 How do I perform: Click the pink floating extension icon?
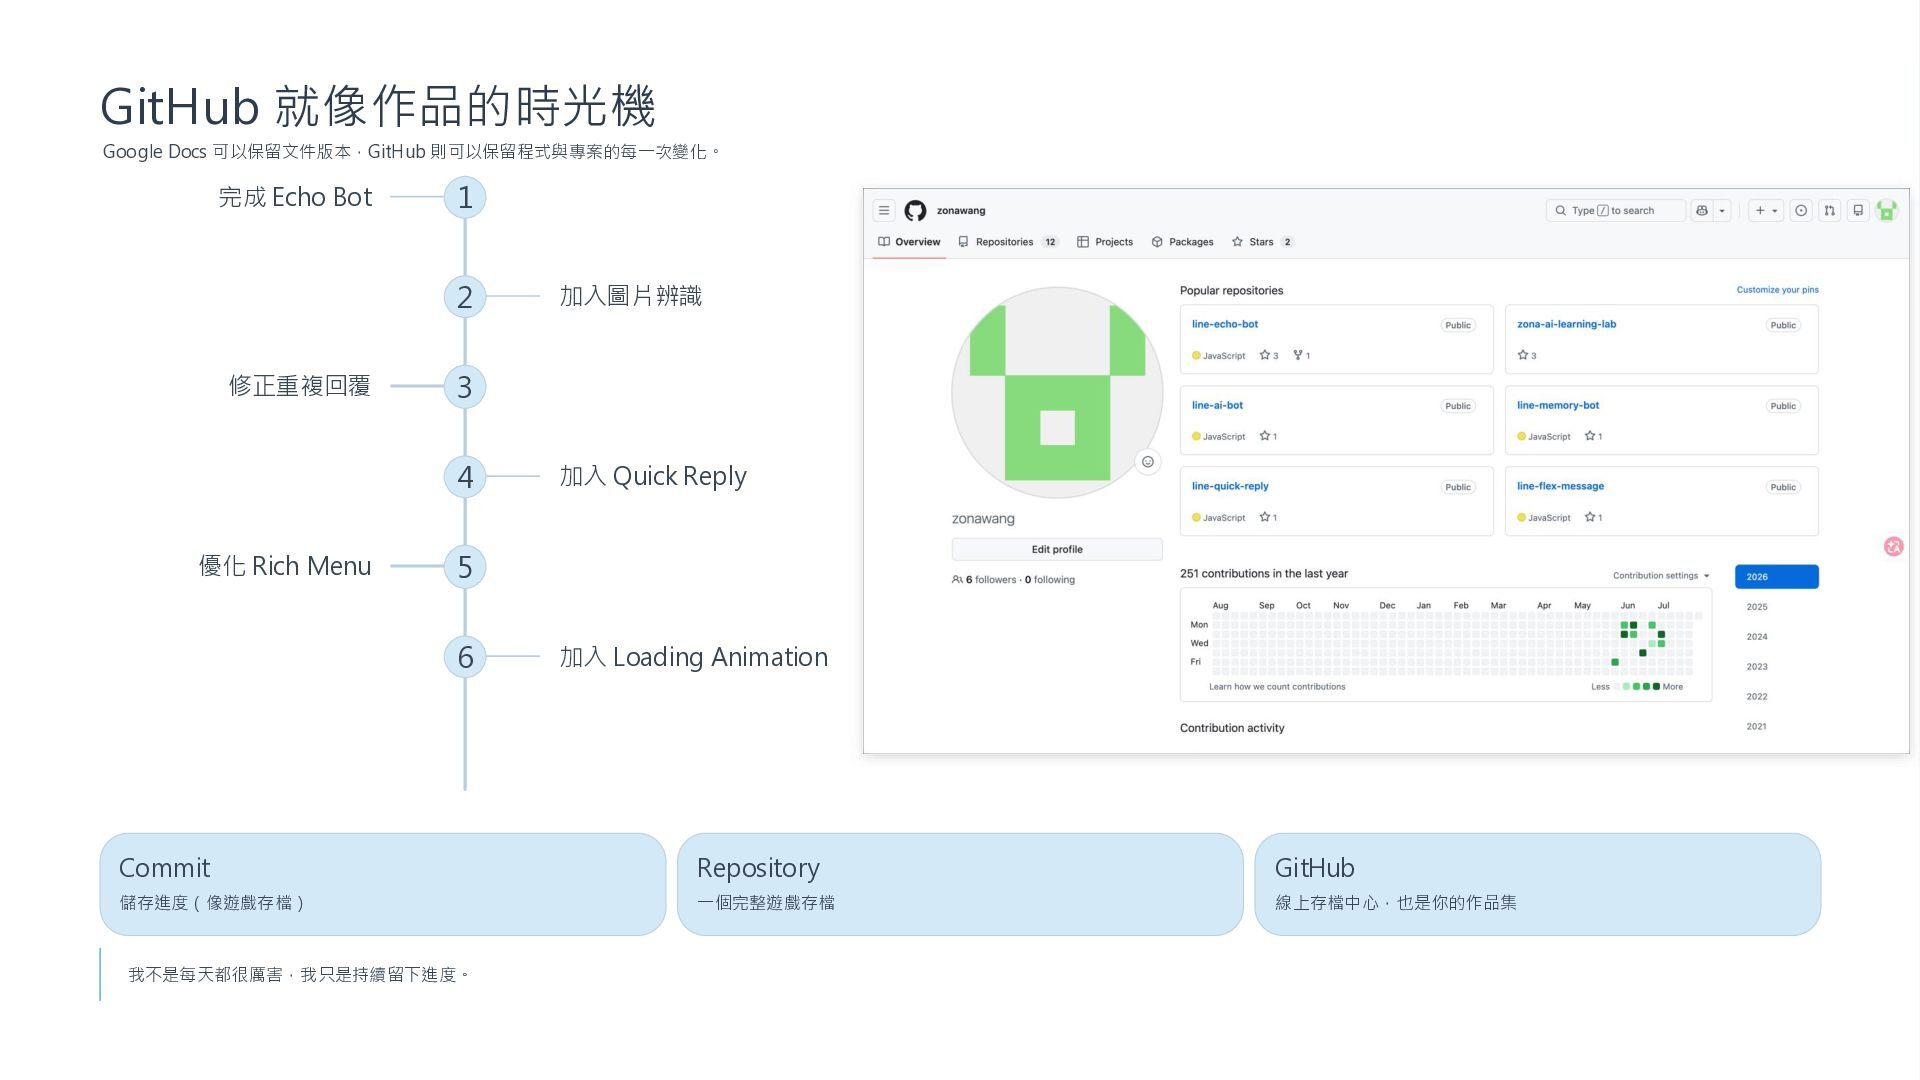[x=1893, y=546]
